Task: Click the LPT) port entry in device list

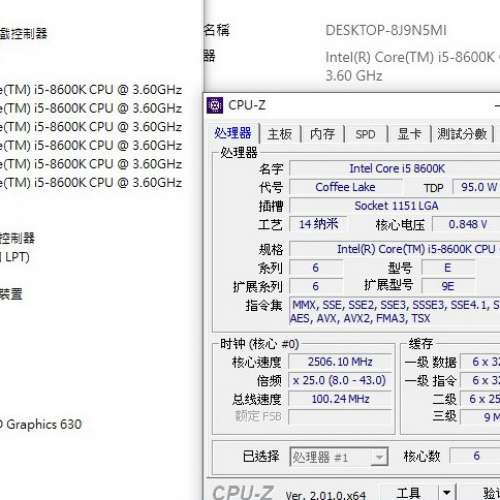Action: coord(15,257)
